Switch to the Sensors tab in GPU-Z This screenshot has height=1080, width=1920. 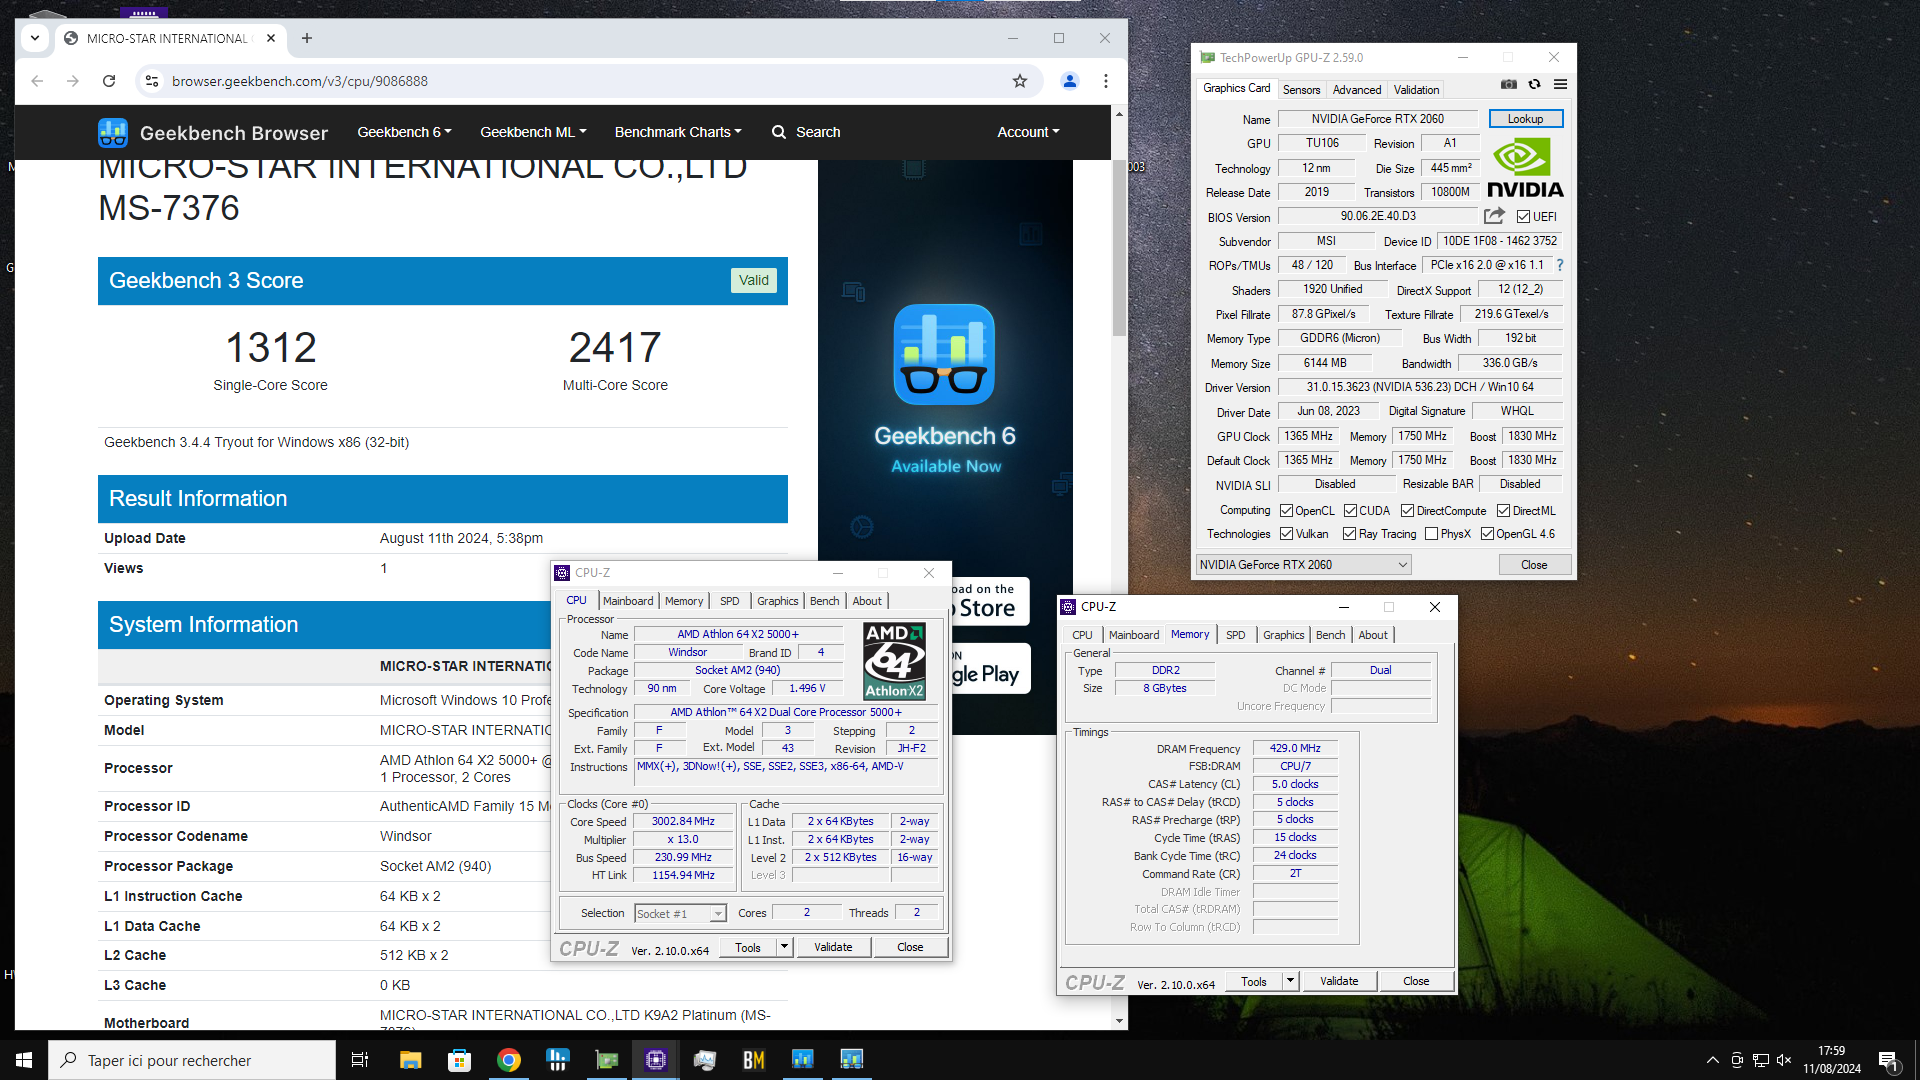pos(1301,90)
